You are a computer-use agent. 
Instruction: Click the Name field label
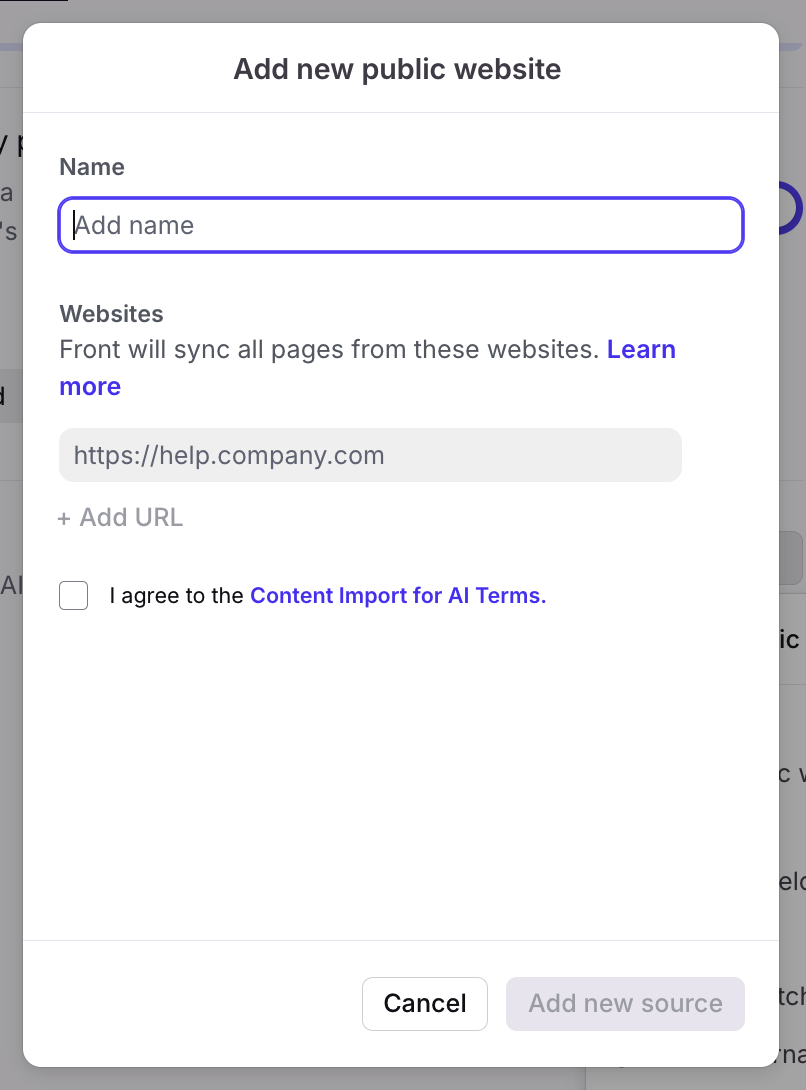coord(92,167)
